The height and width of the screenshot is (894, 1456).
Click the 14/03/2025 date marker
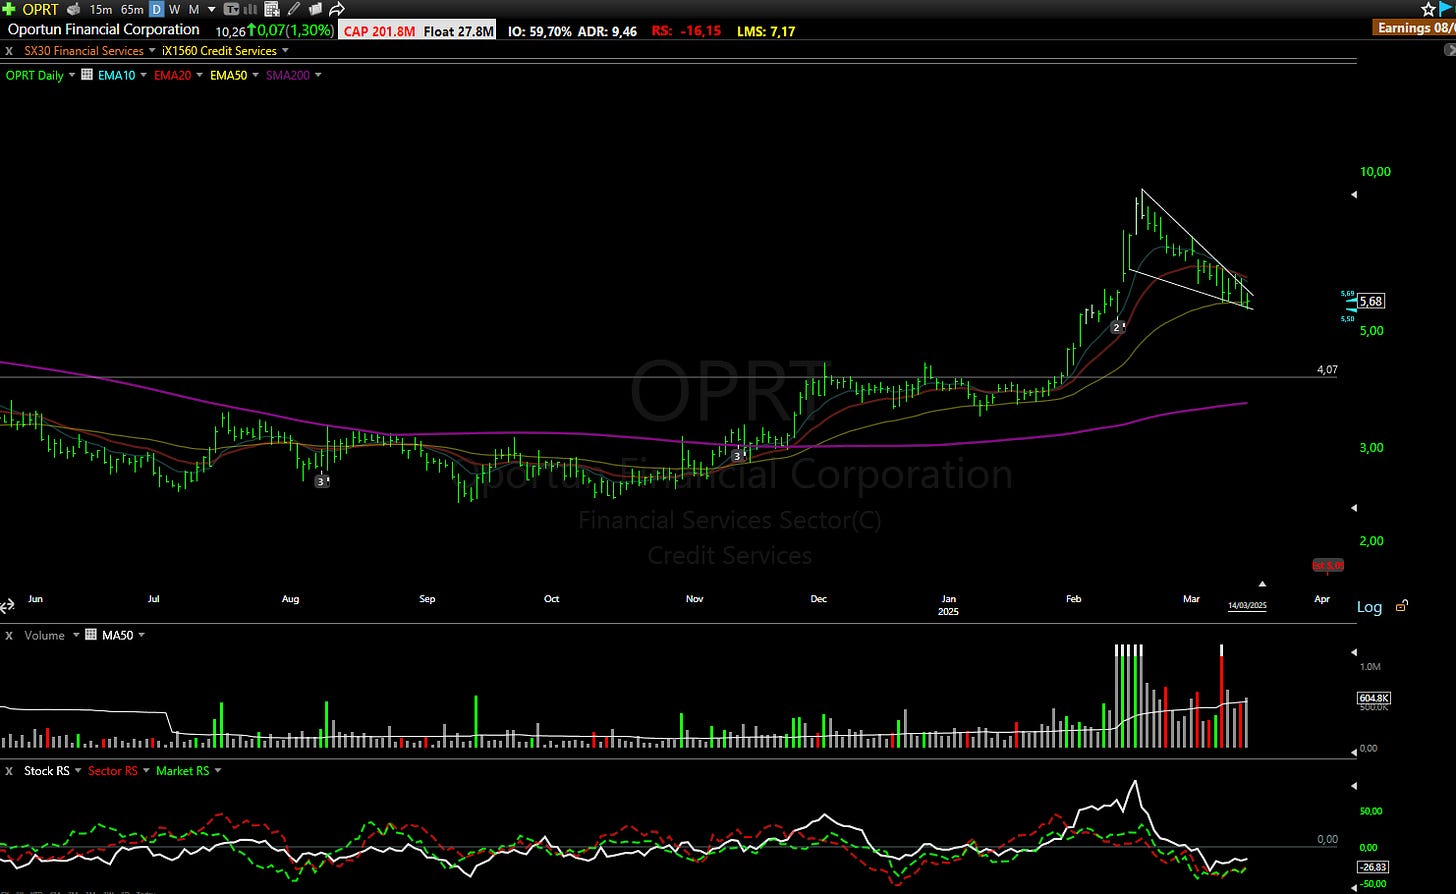[1247, 605]
